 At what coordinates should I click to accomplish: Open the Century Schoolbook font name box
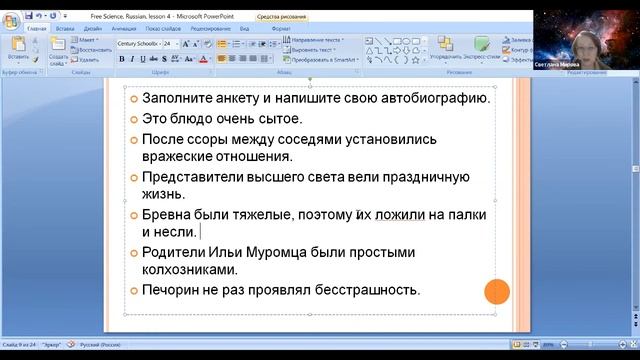coord(139,44)
